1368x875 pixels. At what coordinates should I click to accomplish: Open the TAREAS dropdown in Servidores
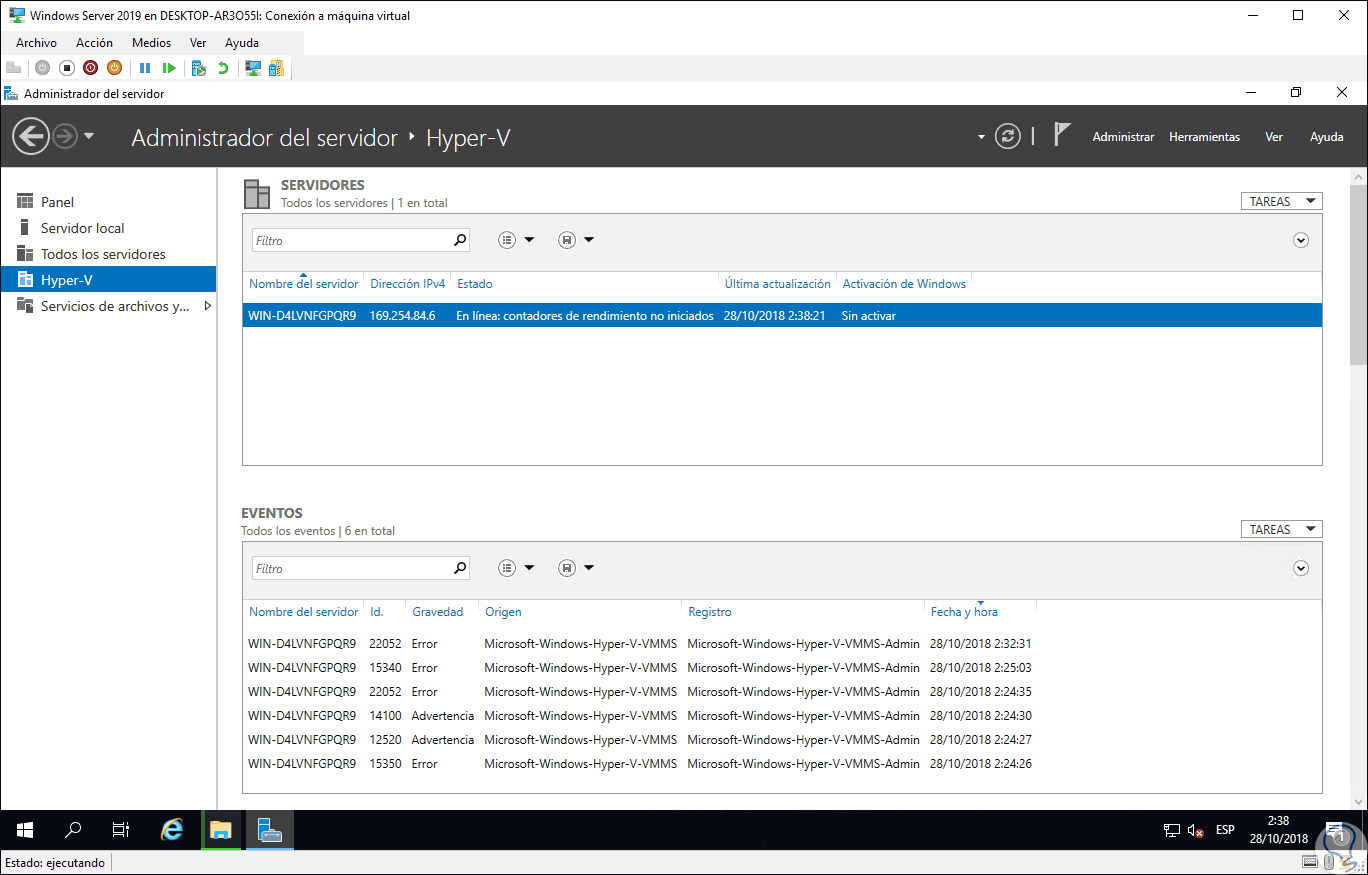click(1281, 201)
